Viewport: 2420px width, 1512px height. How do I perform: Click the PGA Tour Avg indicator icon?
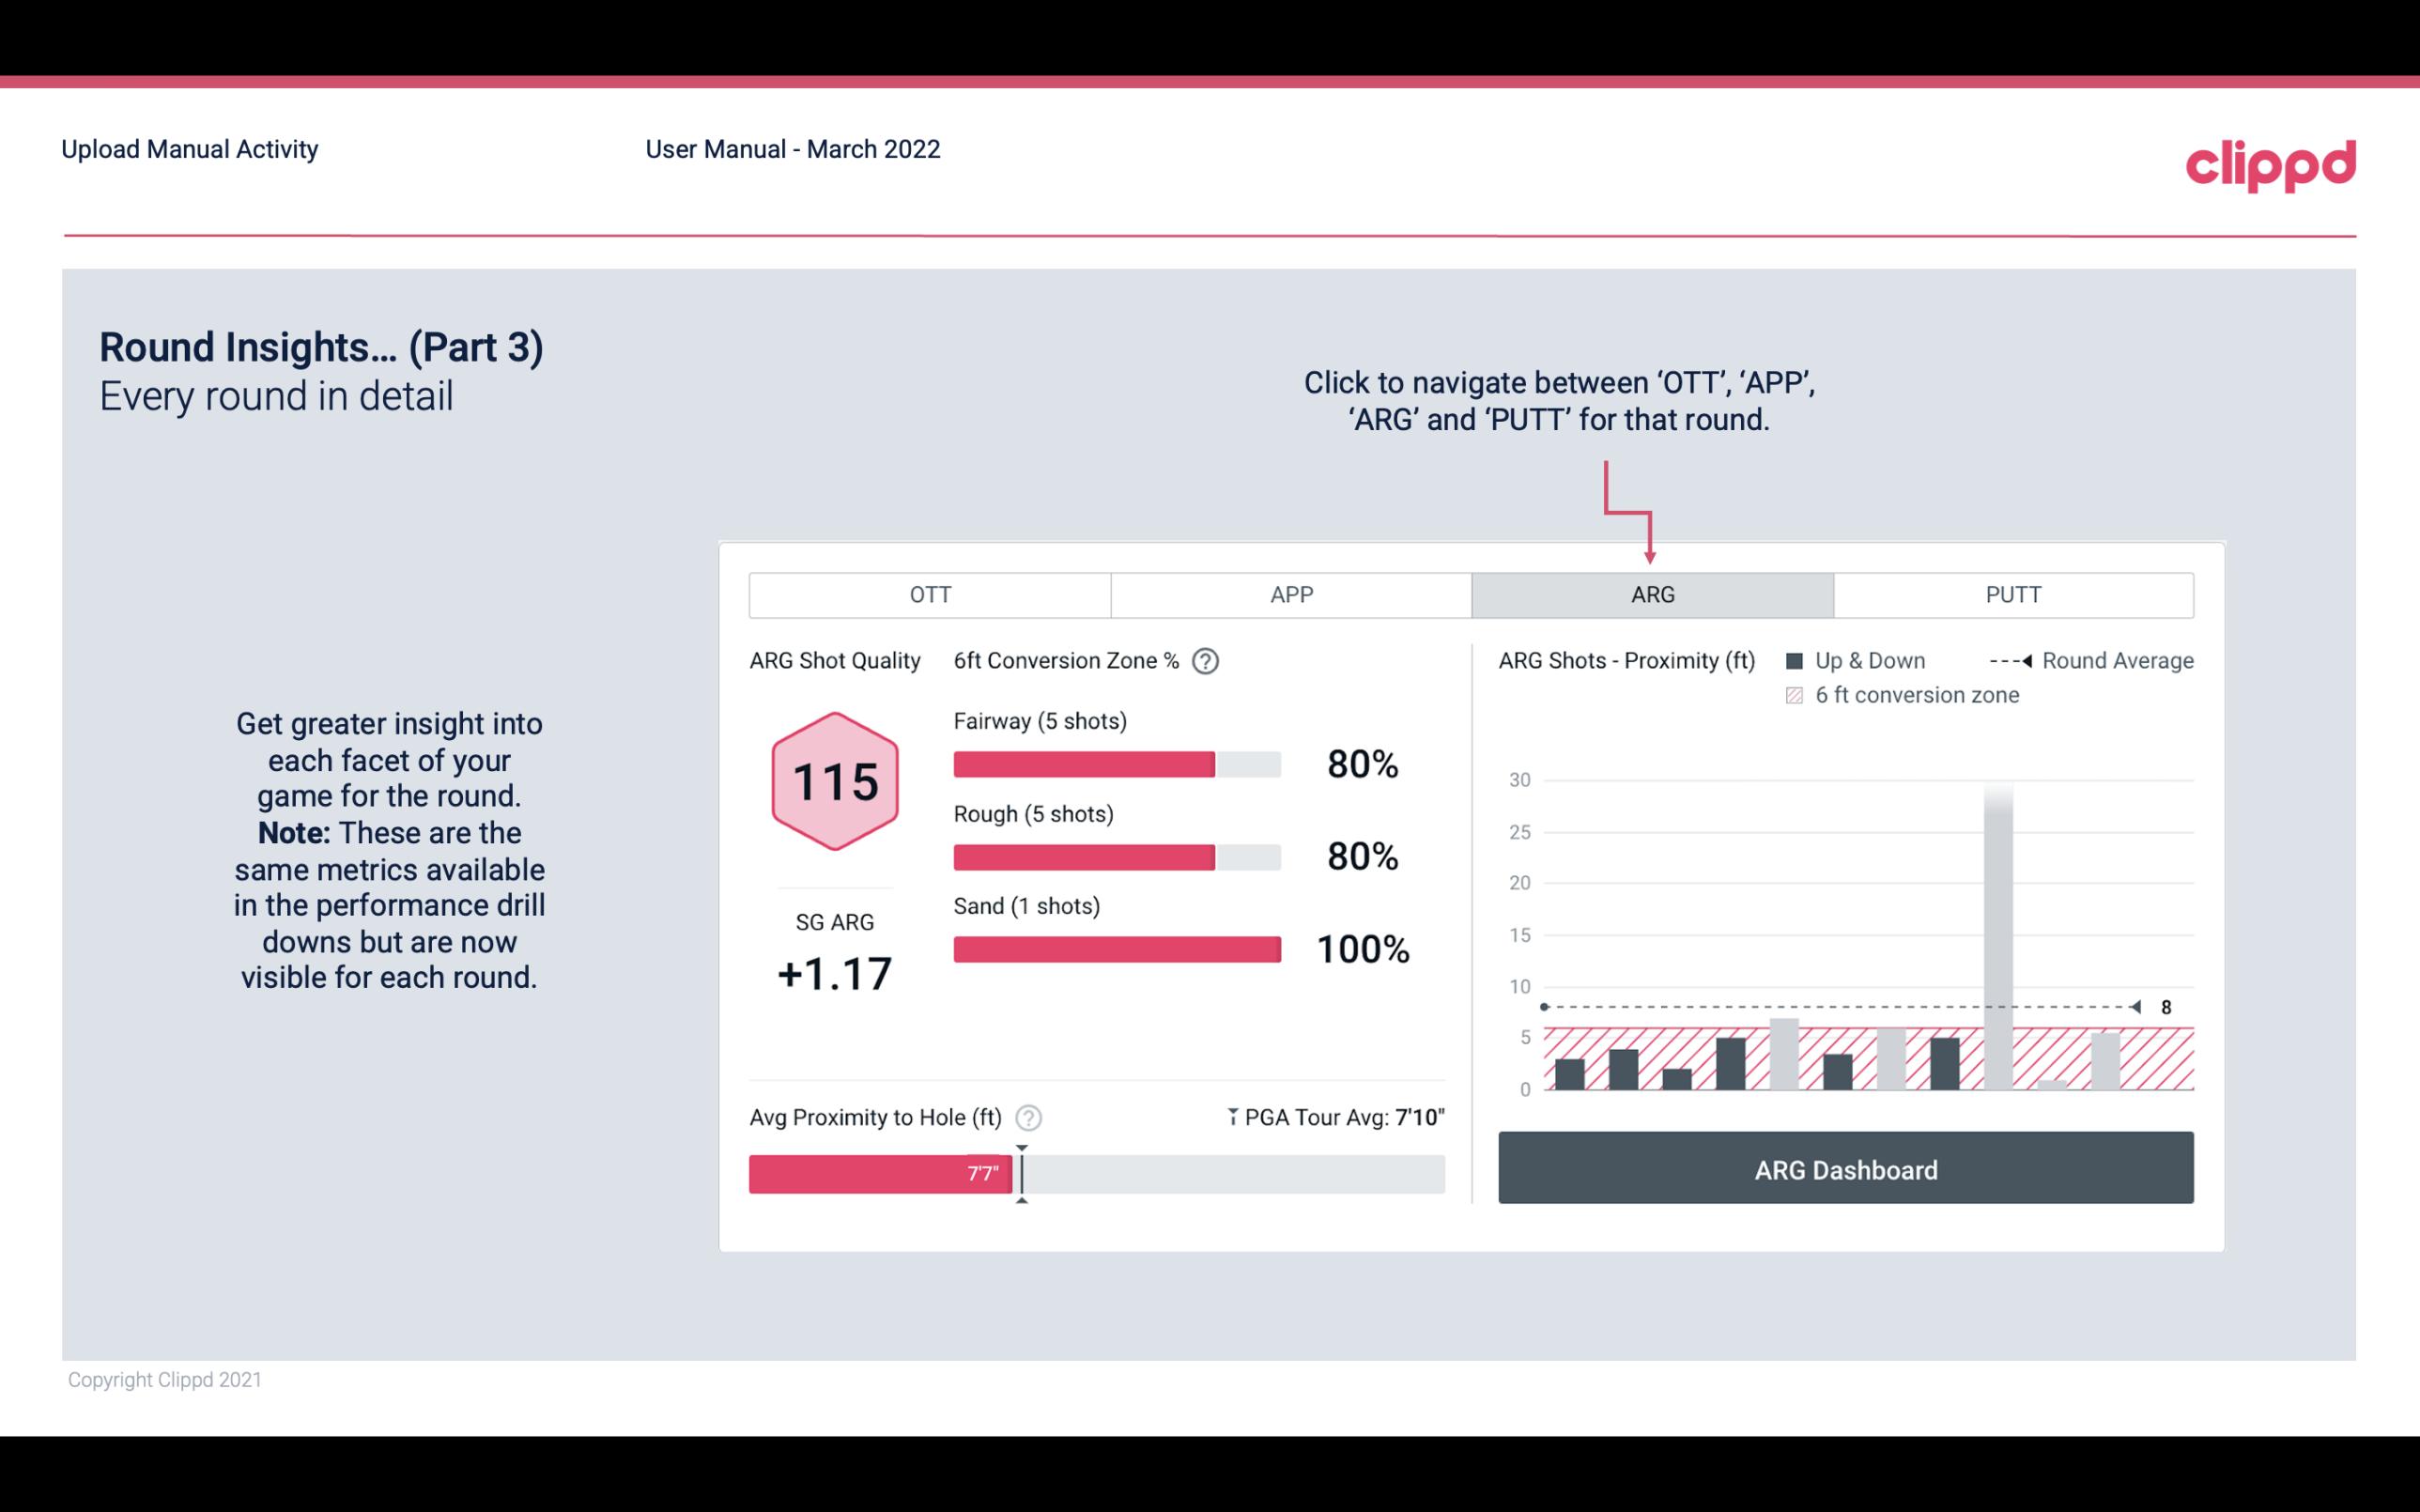(1225, 1117)
